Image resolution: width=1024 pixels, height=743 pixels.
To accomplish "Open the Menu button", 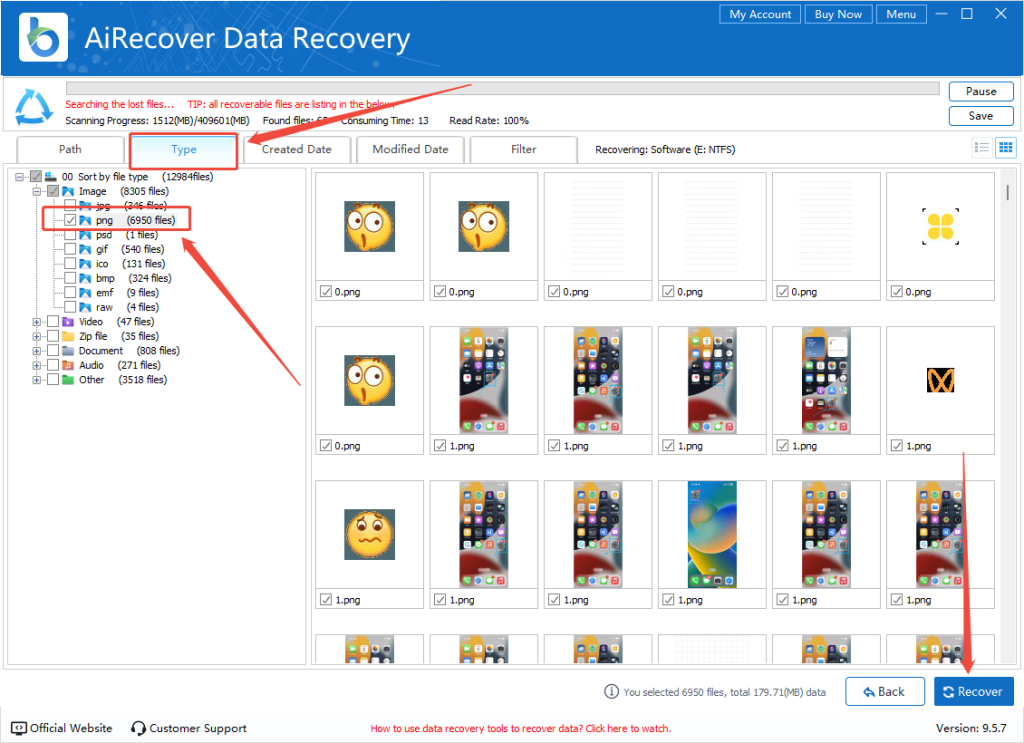I will pos(900,14).
